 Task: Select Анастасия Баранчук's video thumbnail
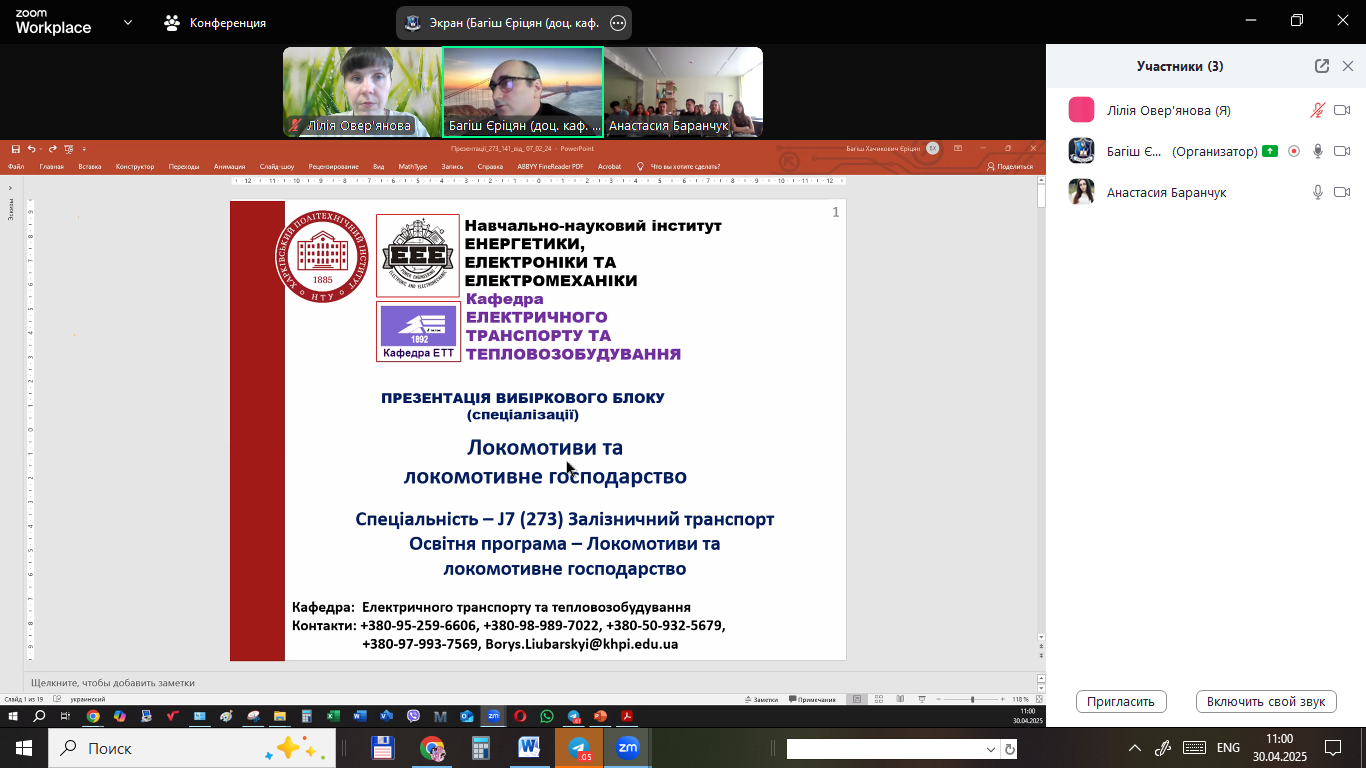[x=683, y=92]
